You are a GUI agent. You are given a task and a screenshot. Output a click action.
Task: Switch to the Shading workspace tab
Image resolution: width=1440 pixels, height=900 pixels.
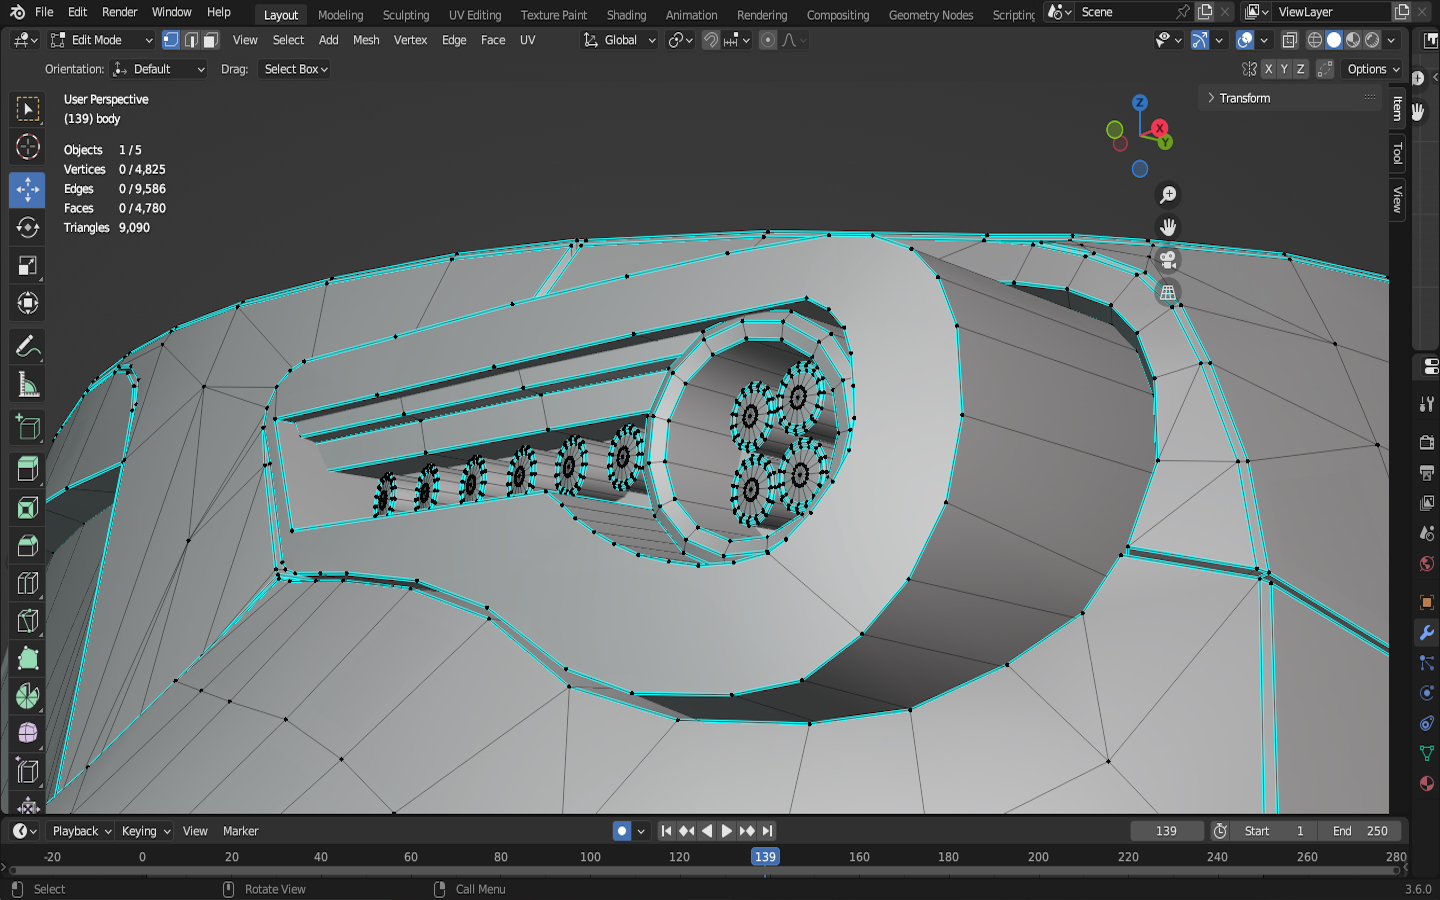[x=627, y=15]
